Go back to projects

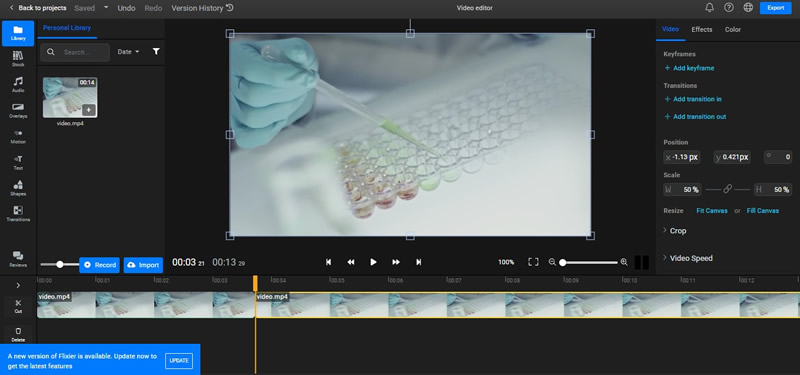click(38, 8)
